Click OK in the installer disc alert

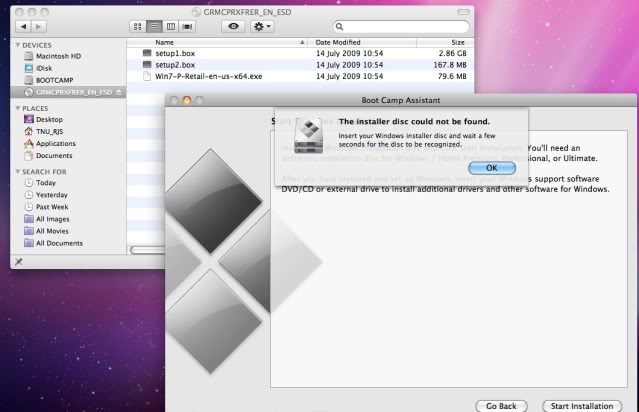pos(492,168)
